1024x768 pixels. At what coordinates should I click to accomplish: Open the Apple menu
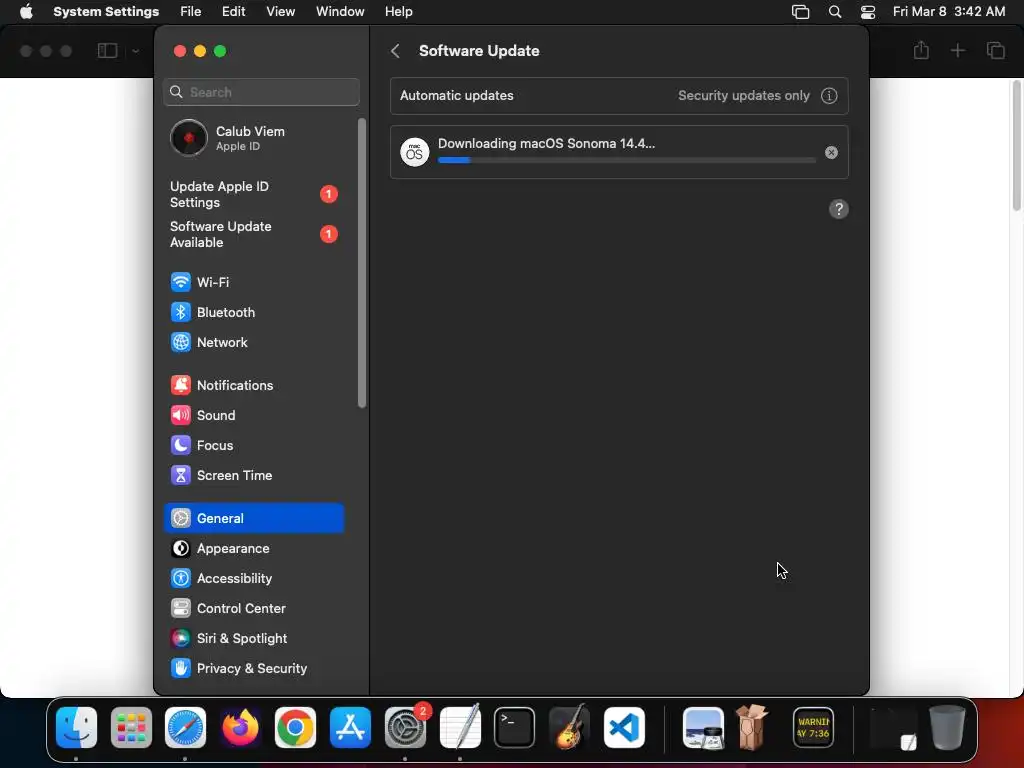point(26,12)
